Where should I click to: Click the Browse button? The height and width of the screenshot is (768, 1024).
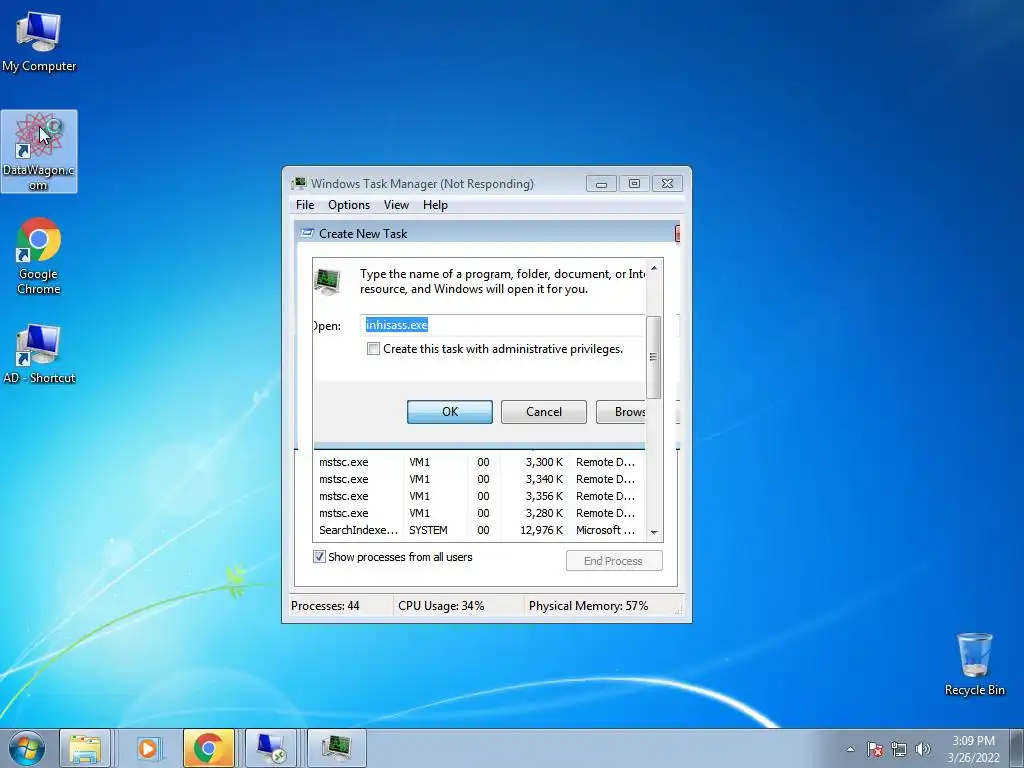(x=620, y=411)
